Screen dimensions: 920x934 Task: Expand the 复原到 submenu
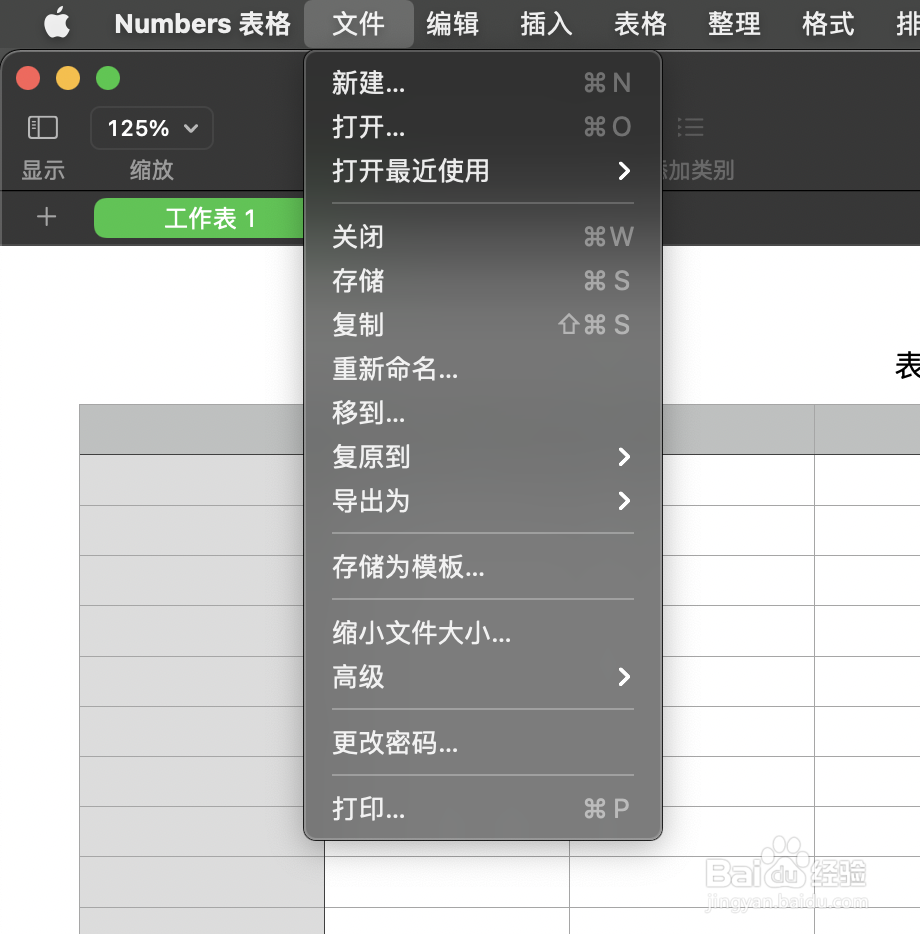click(x=483, y=457)
